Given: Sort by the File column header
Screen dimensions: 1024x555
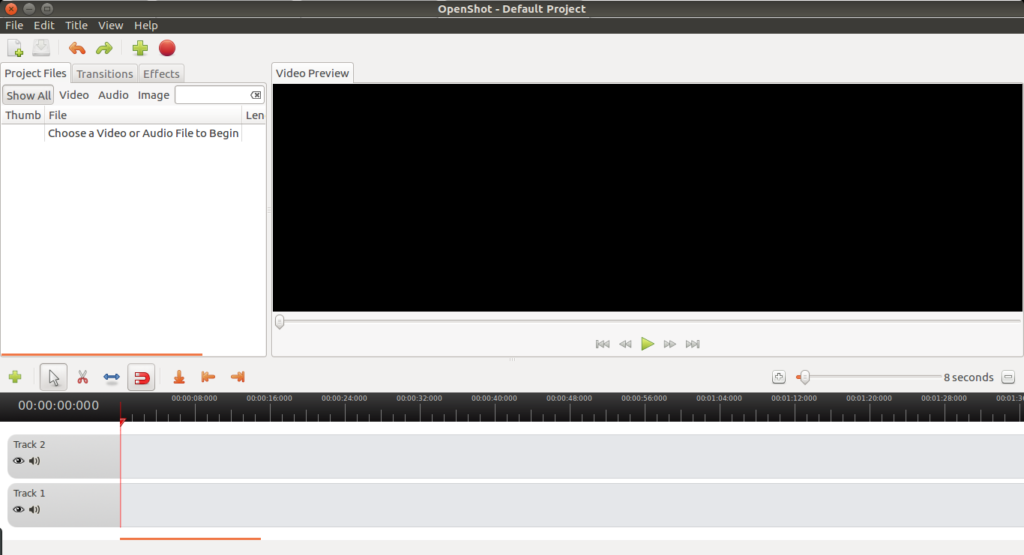Looking at the screenshot, I should (x=143, y=116).
